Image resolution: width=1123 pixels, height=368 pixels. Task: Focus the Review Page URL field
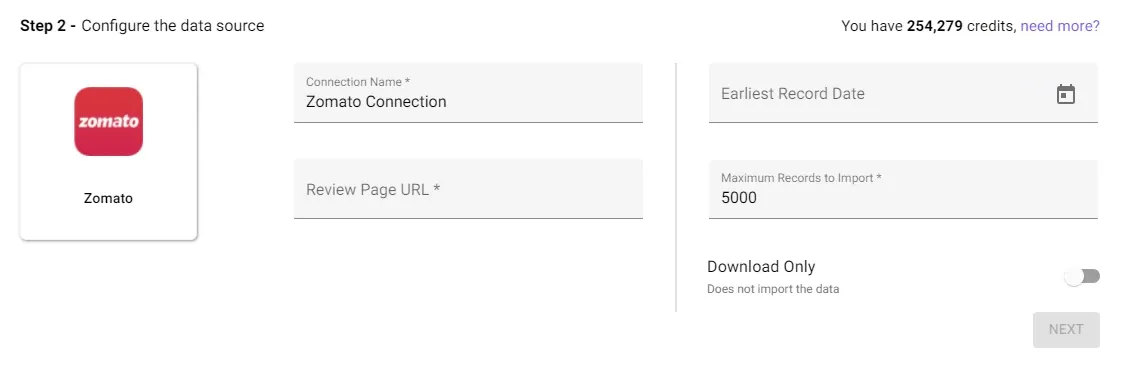[468, 189]
